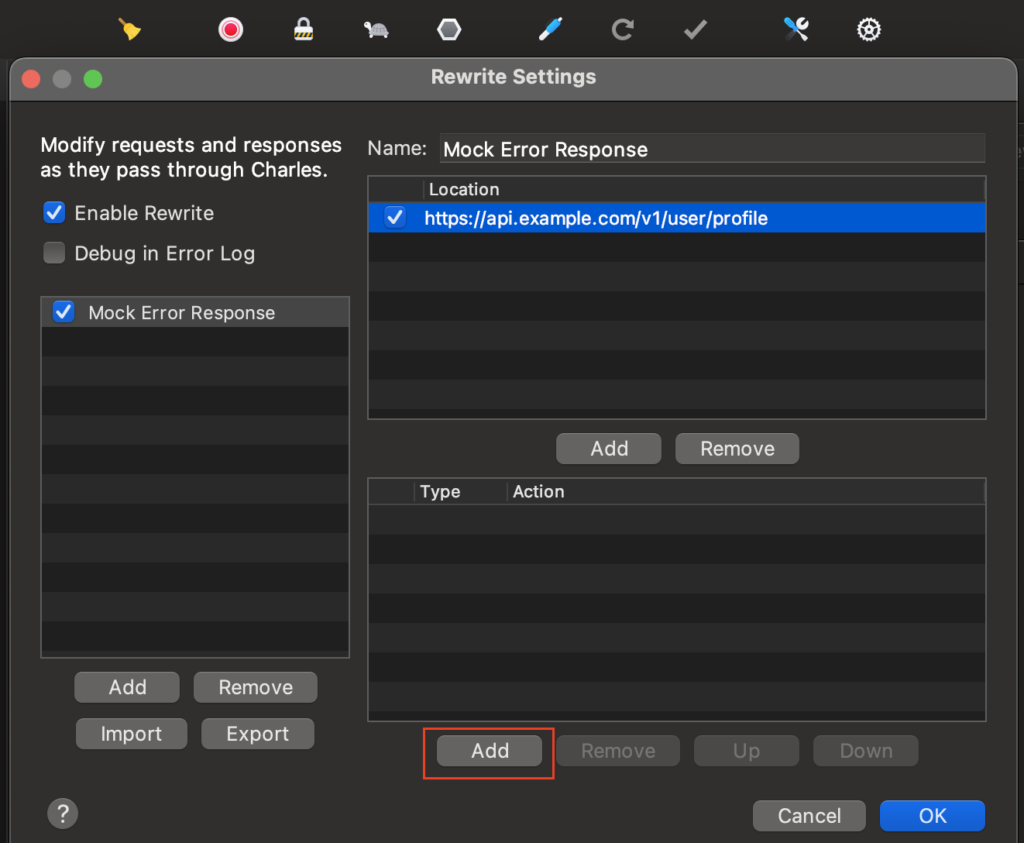Viewport: 1024px width, 843px height.
Task: Toggle the red Record button in toolbar
Action: point(231,30)
